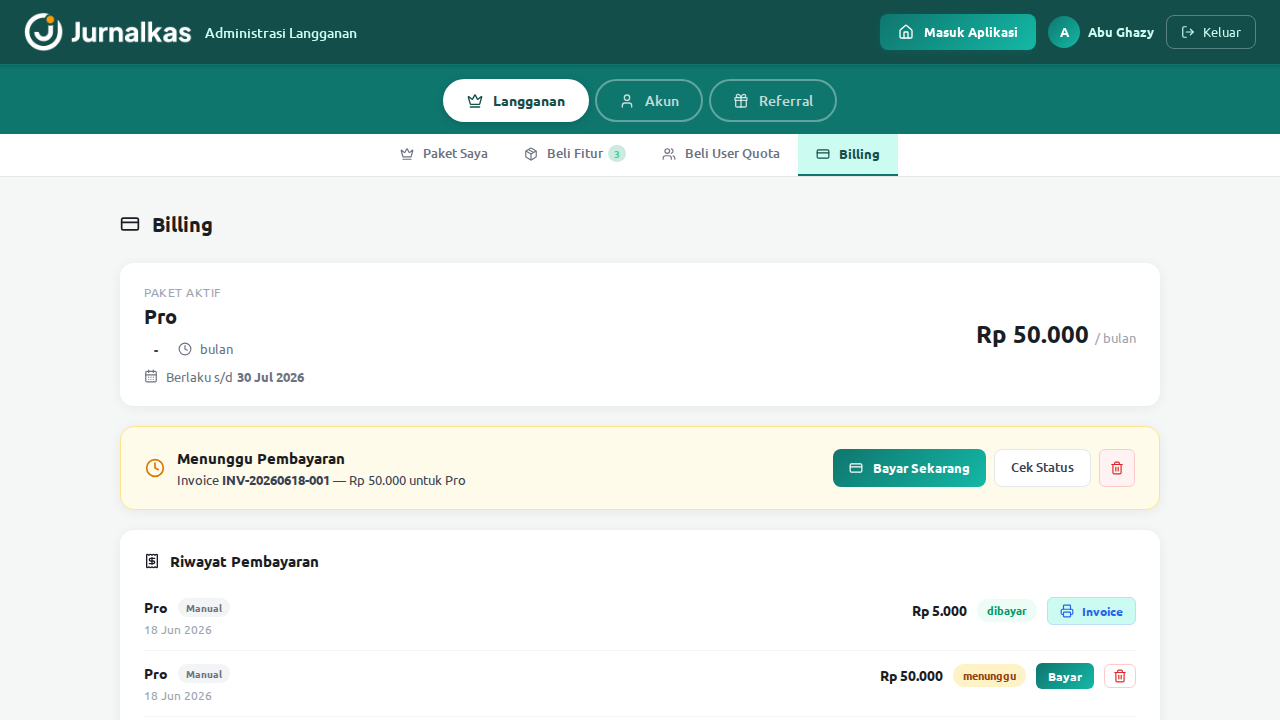Click Bayar for the Rp 50.000 payment row
This screenshot has height=720, width=1280.
point(1065,677)
